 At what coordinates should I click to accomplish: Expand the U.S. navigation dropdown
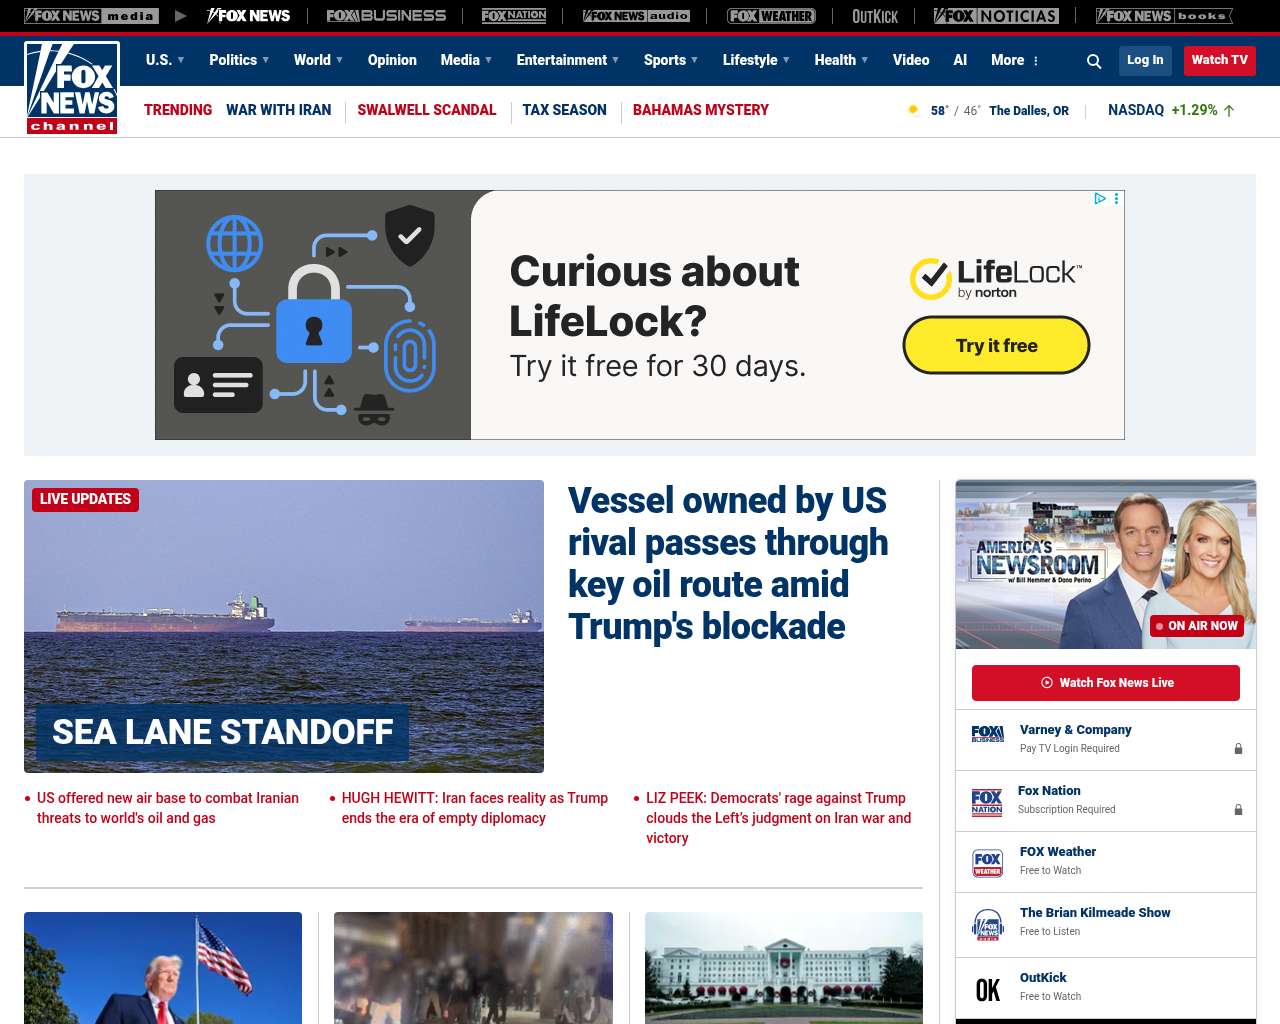[x=165, y=60]
